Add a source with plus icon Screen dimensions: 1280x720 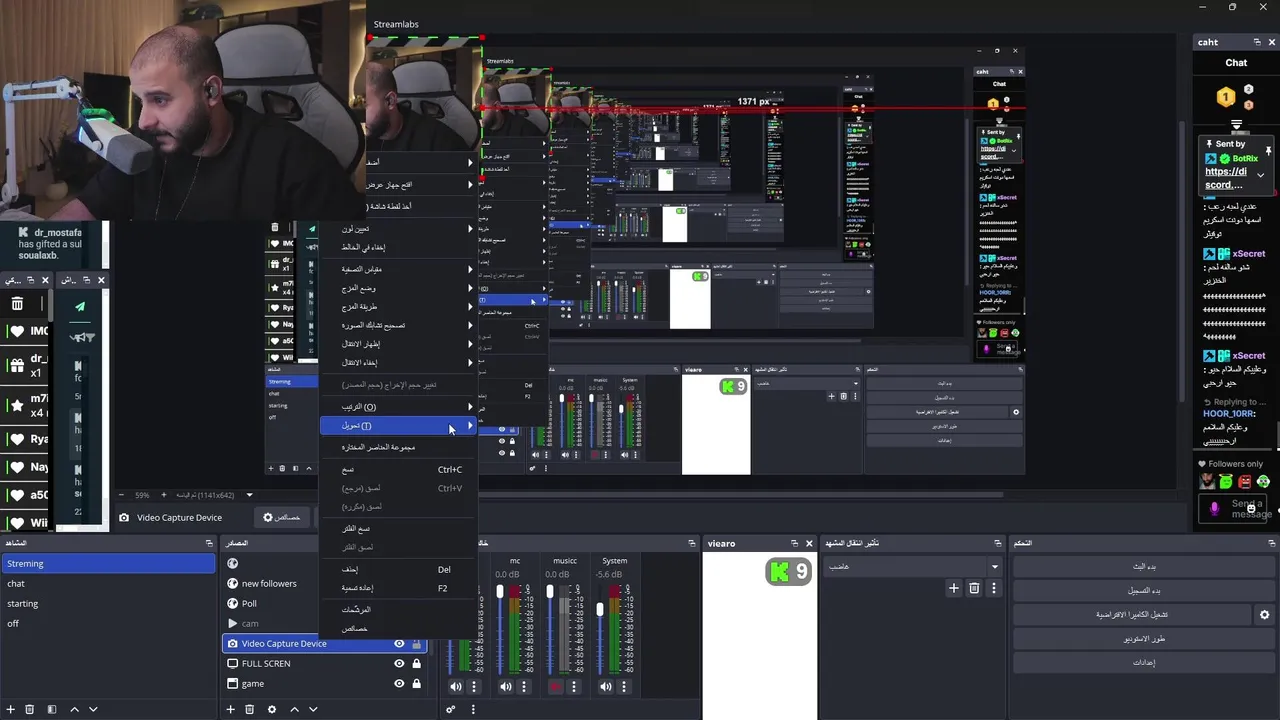click(230, 709)
